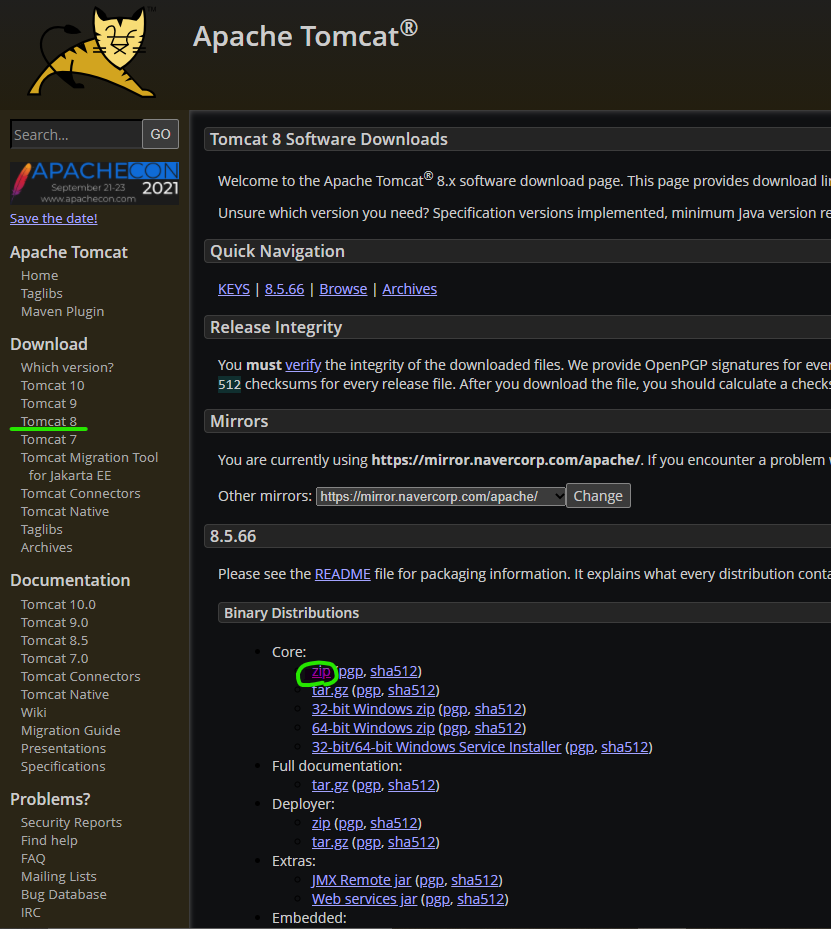This screenshot has width=831, height=929.
Task: Open Tomcat 10.0 documentation
Action: pyautogui.click(x=58, y=605)
